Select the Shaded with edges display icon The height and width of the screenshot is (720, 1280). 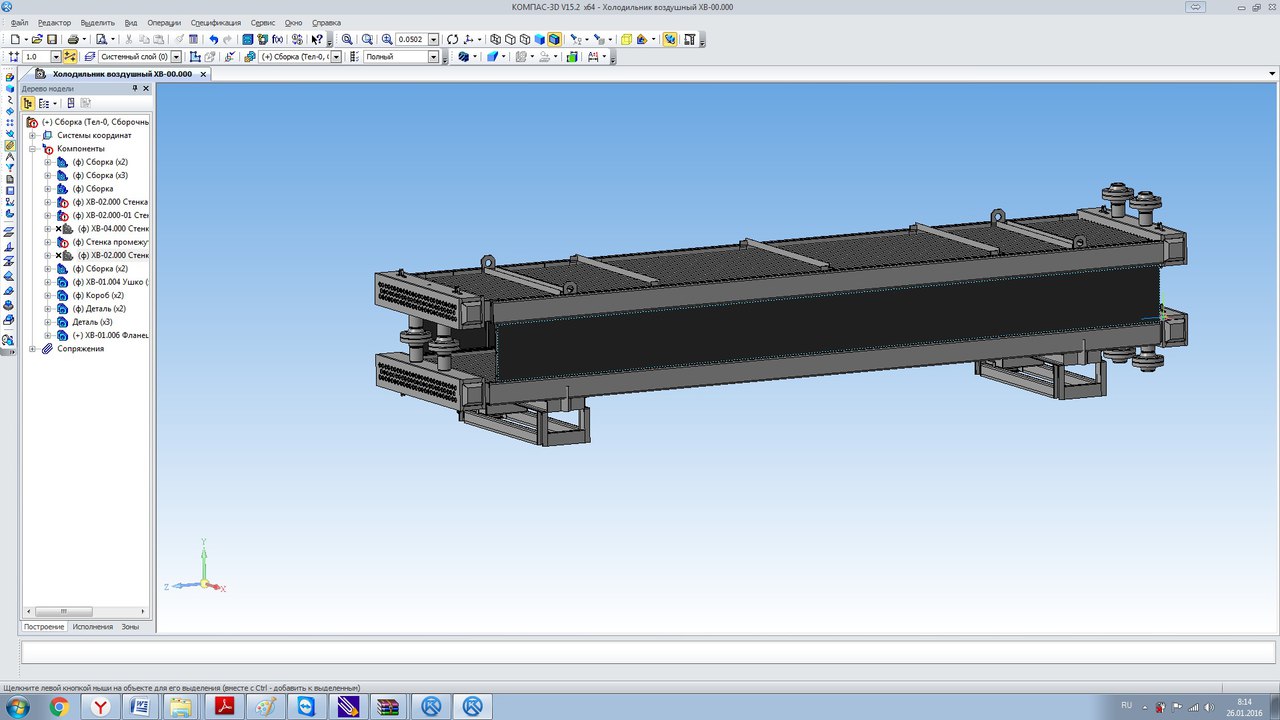click(554, 39)
